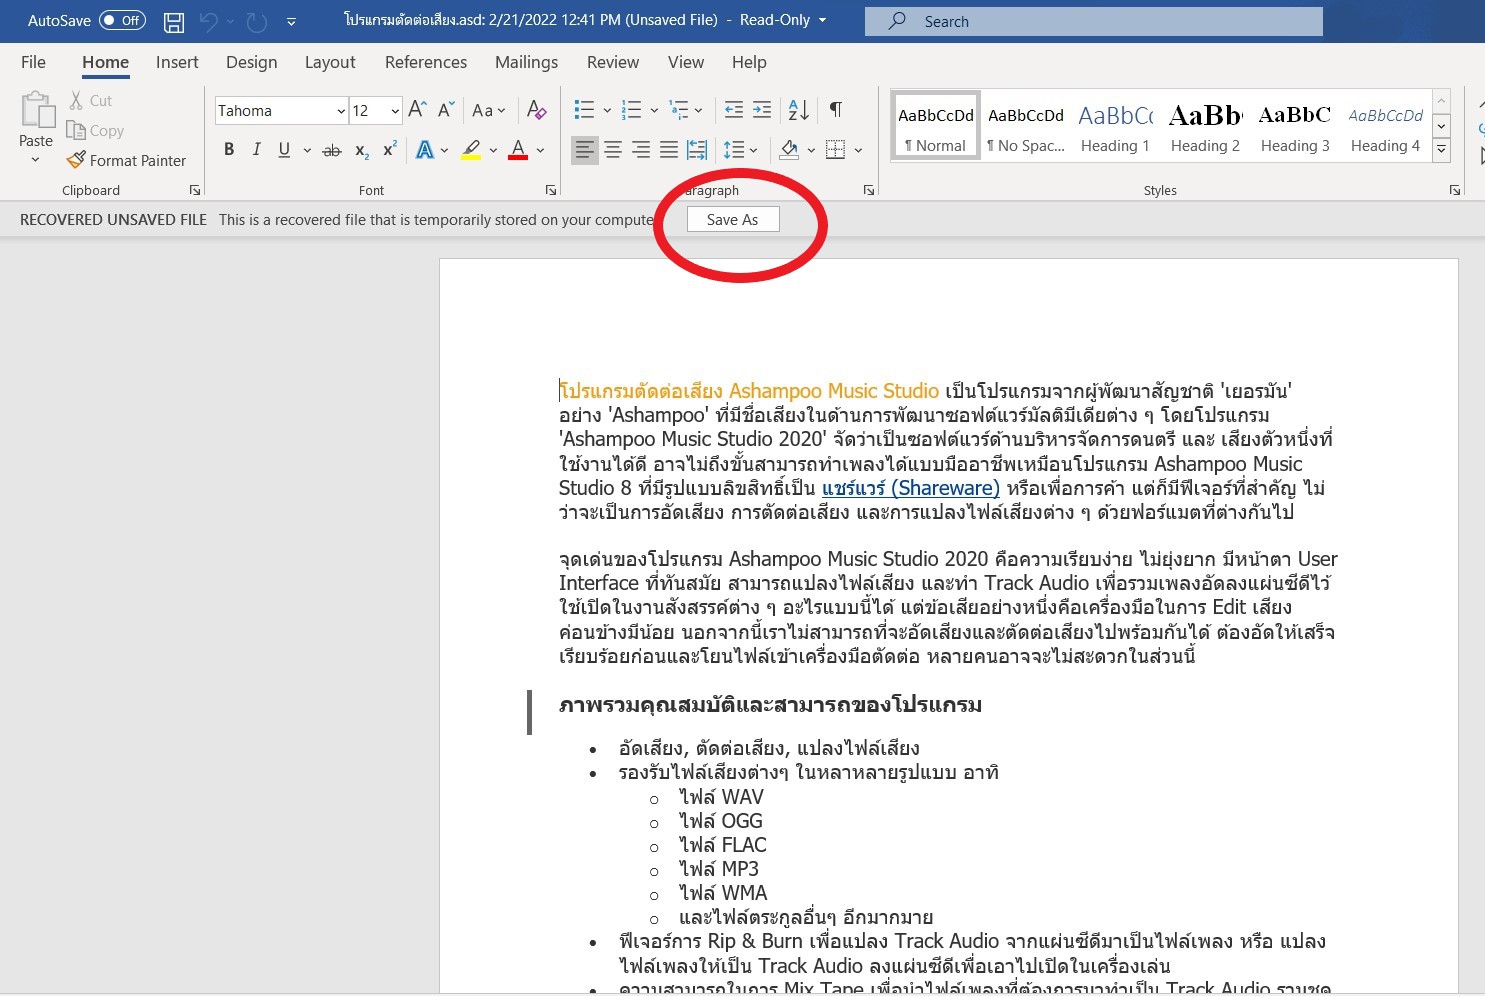The height and width of the screenshot is (996, 1485).
Task: Toggle Bold formatting
Action: [x=229, y=150]
